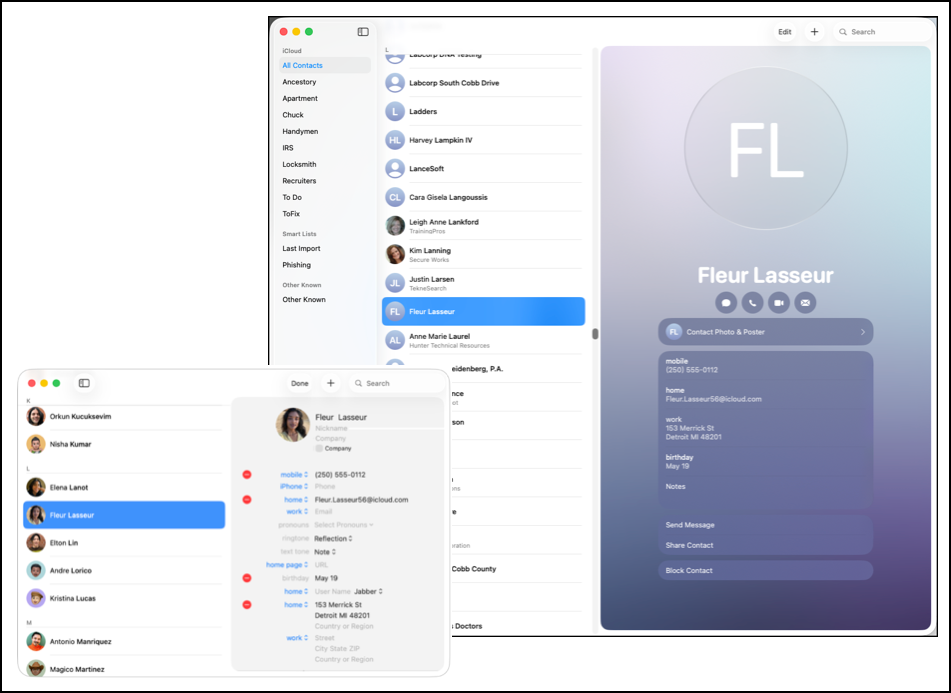951x693 pixels.
Task: Email Fleur Lasseur using the envelope icon
Action: coord(805,303)
